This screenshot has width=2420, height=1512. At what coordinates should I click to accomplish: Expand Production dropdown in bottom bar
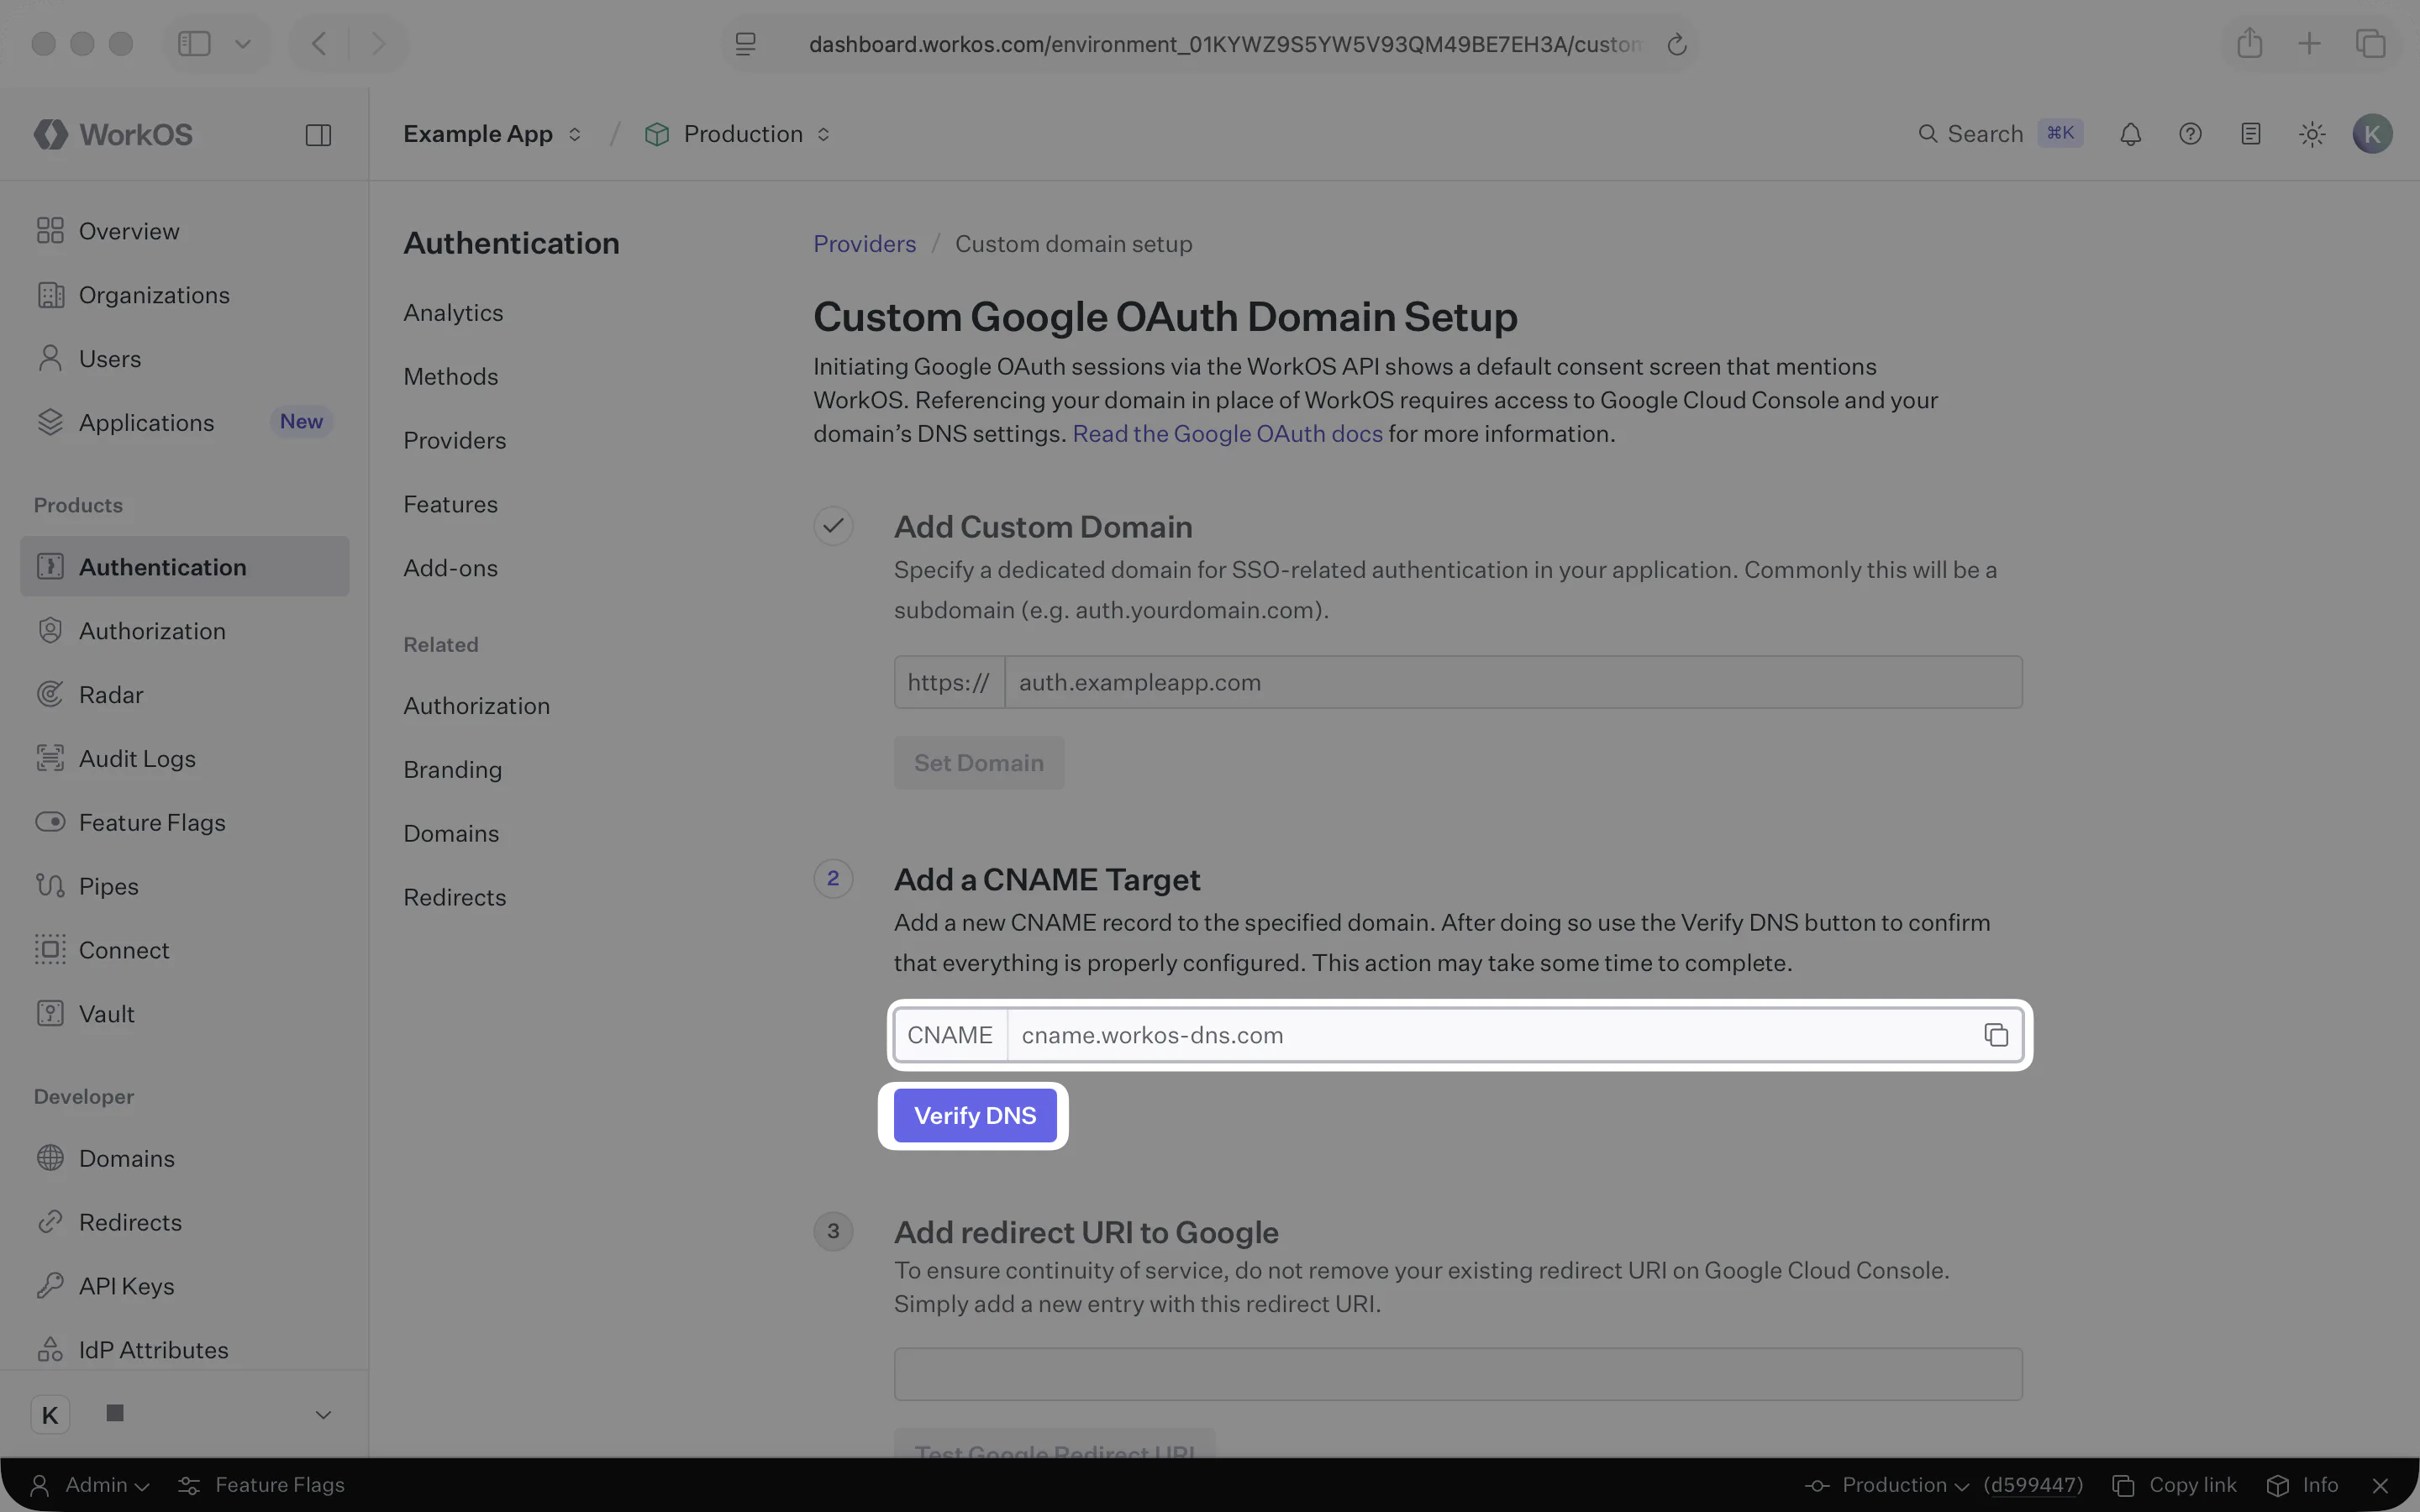(x=1888, y=1485)
